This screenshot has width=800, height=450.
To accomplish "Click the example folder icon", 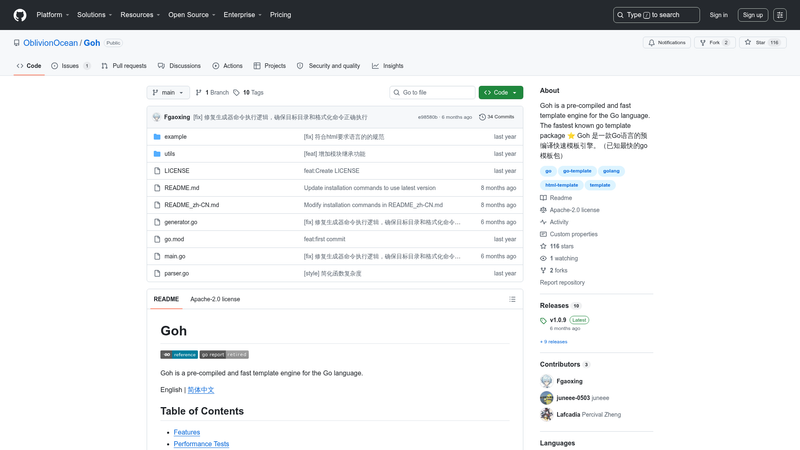I will pos(157,137).
